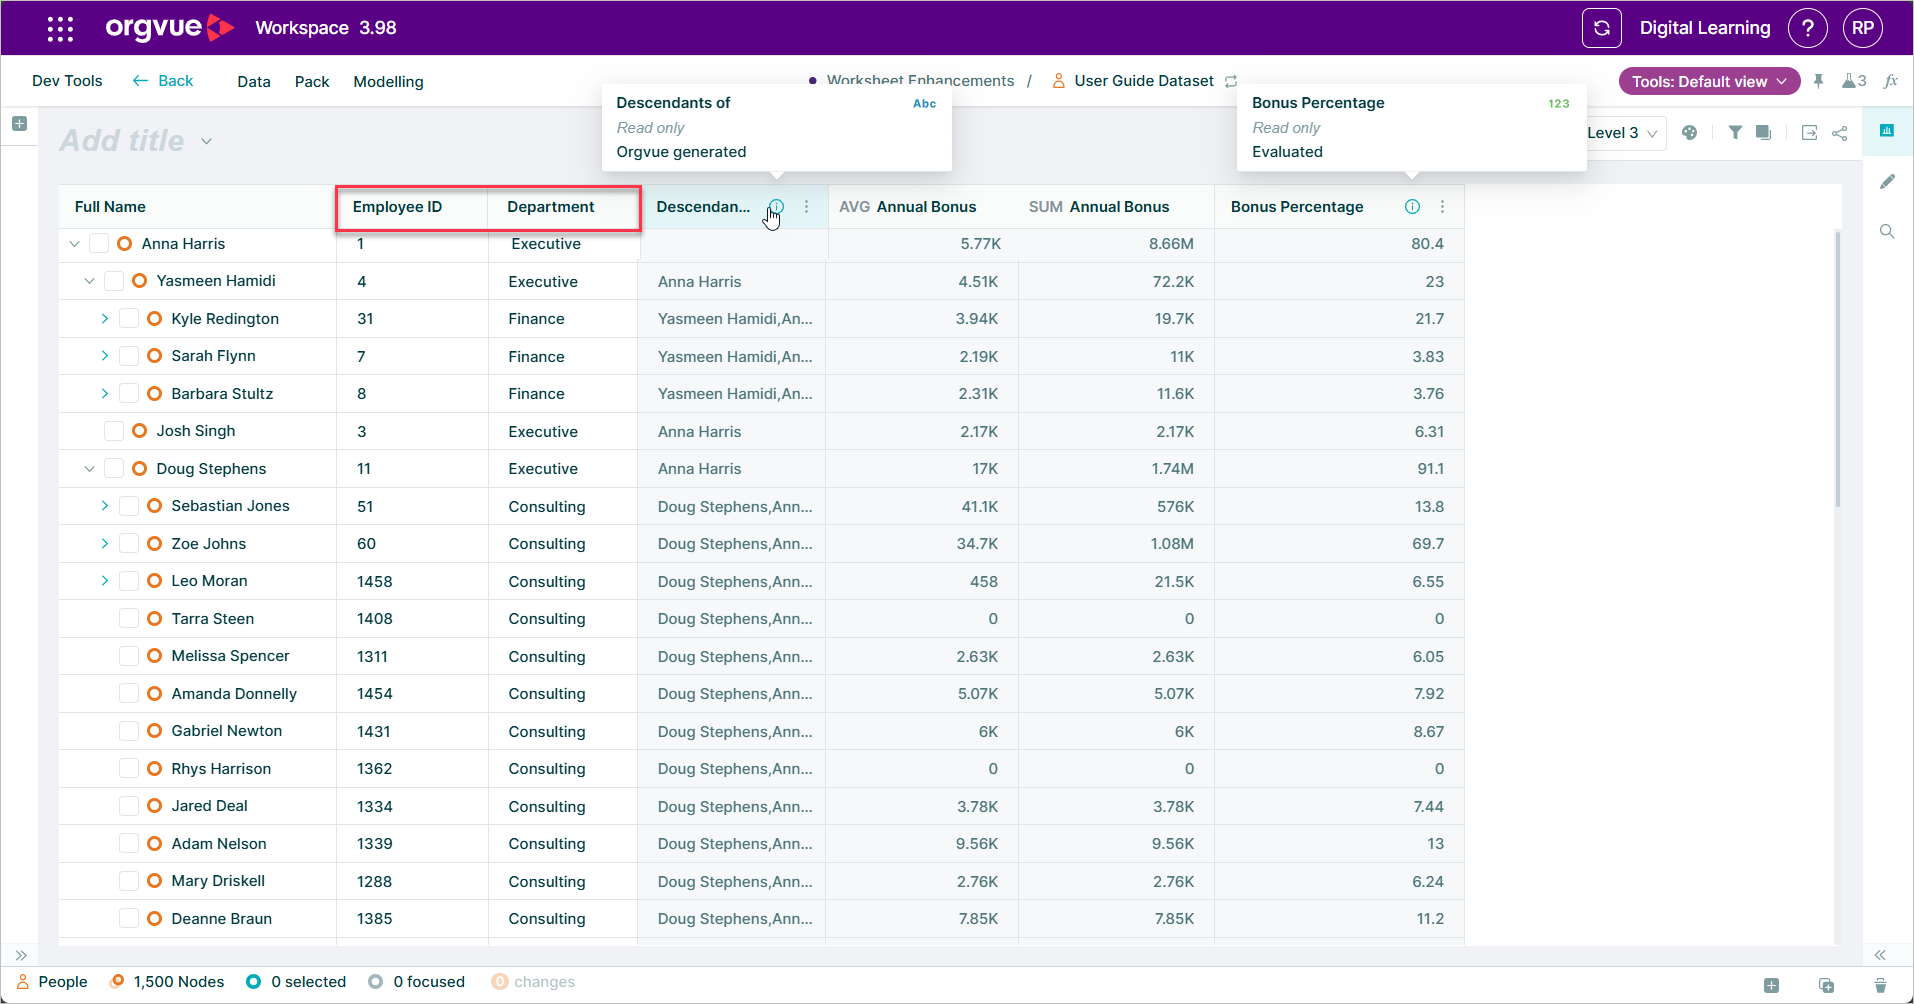Collapse the Doug Stephens branch

pos(89,468)
